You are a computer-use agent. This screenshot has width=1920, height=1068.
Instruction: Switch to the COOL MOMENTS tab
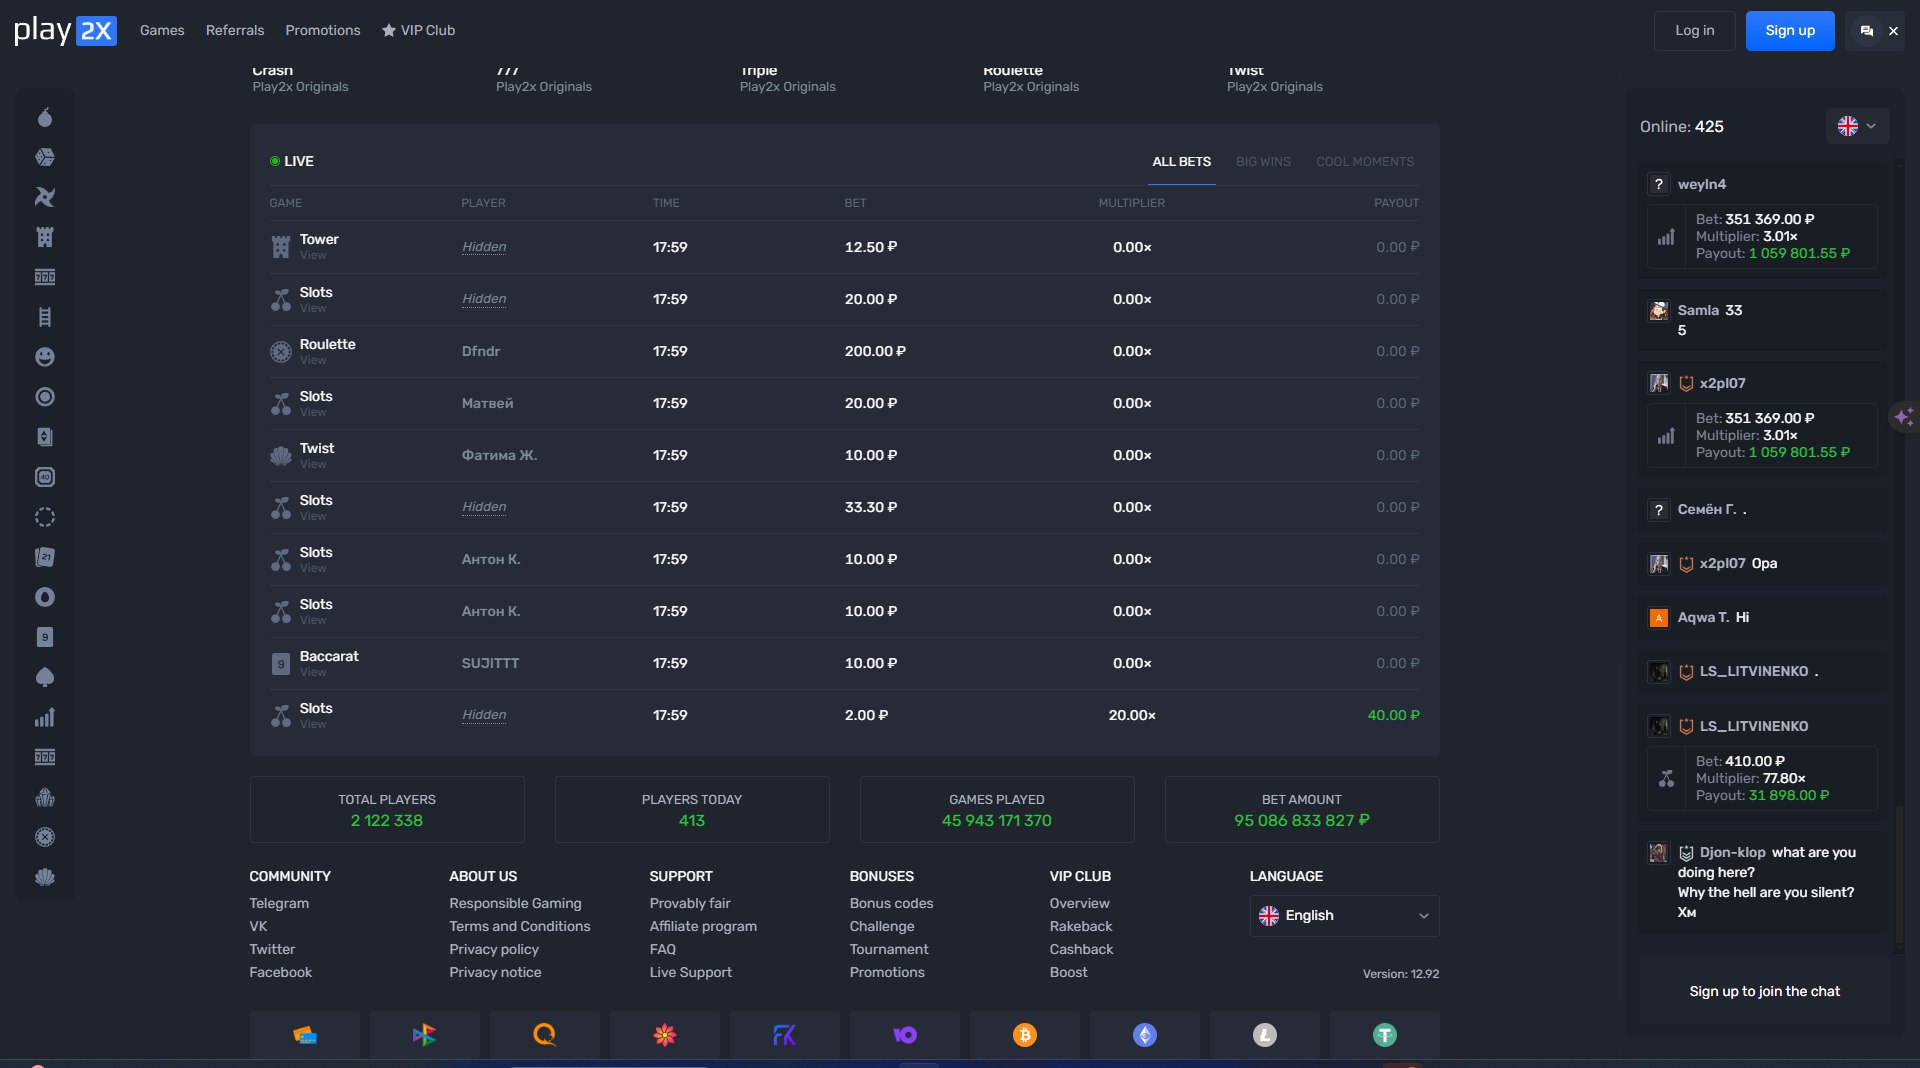pyautogui.click(x=1365, y=161)
